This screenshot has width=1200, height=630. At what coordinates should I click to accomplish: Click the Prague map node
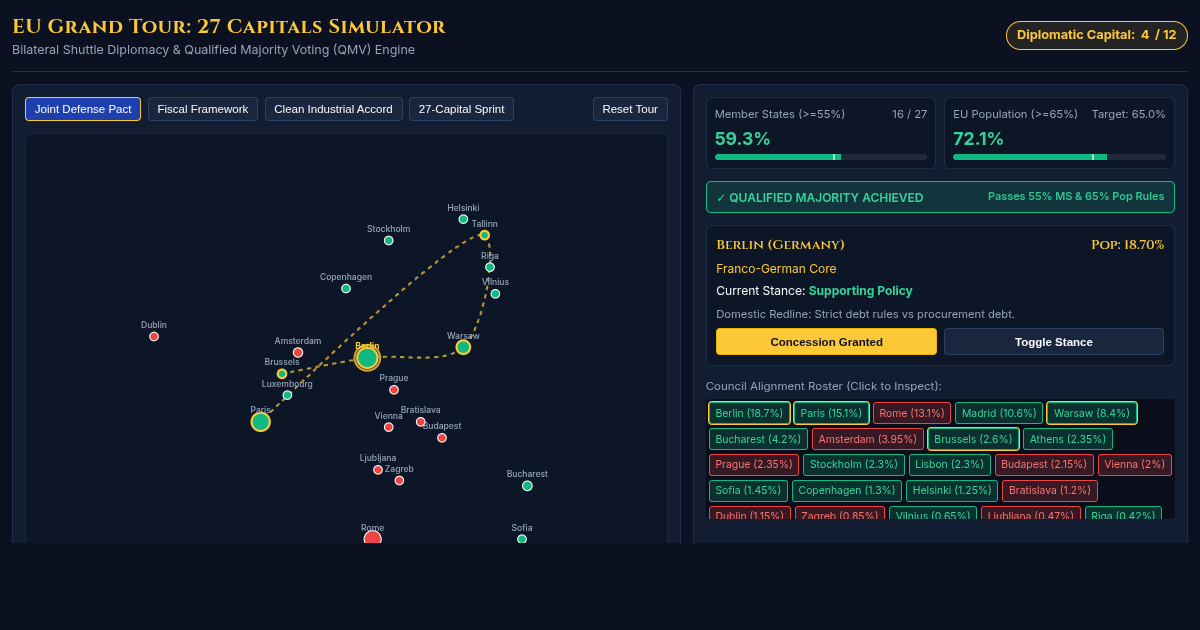point(394,390)
